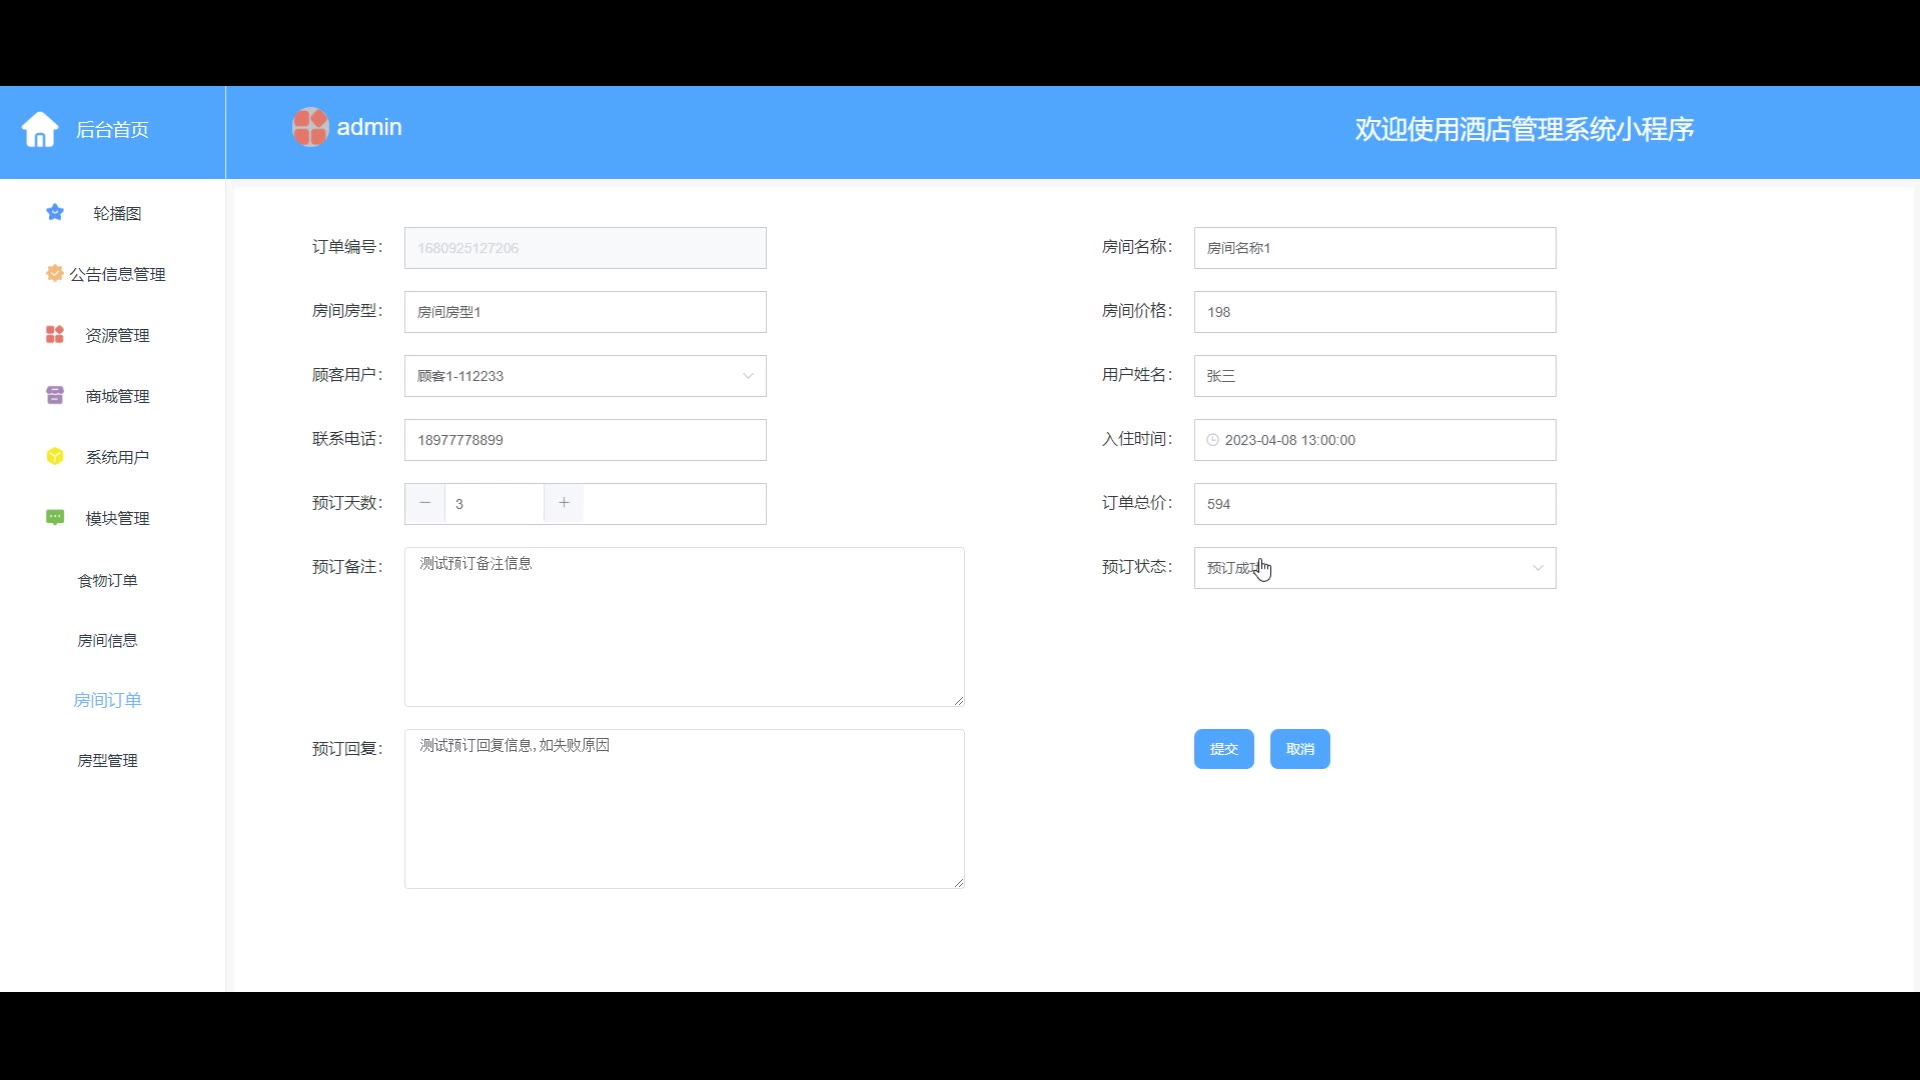1920x1080 pixels.
Task: Click the green chat icon for 模块管理
Action: click(x=55, y=517)
